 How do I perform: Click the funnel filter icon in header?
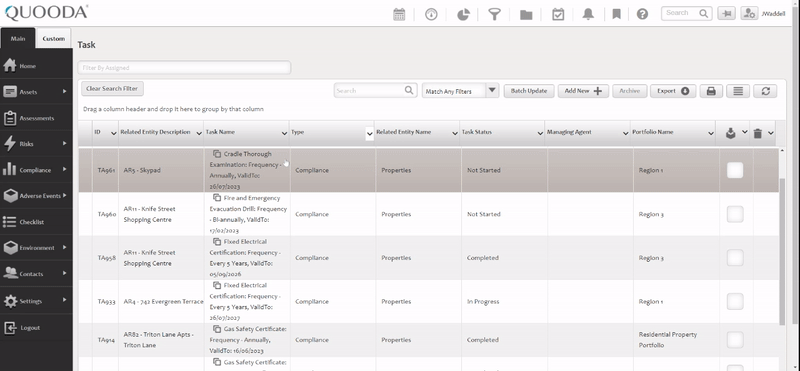(494, 14)
